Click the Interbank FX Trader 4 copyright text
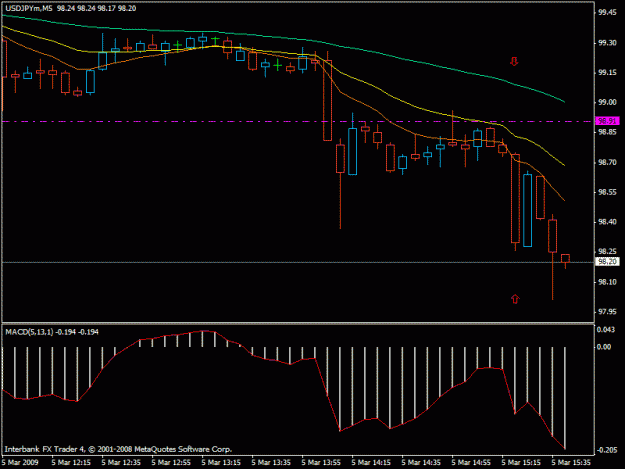 (118, 449)
